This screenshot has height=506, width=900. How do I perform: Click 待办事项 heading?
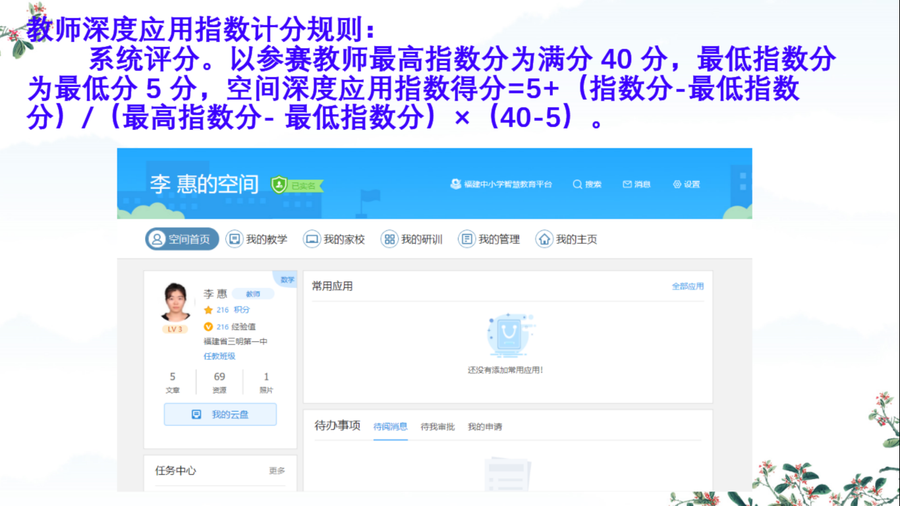[338, 426]
